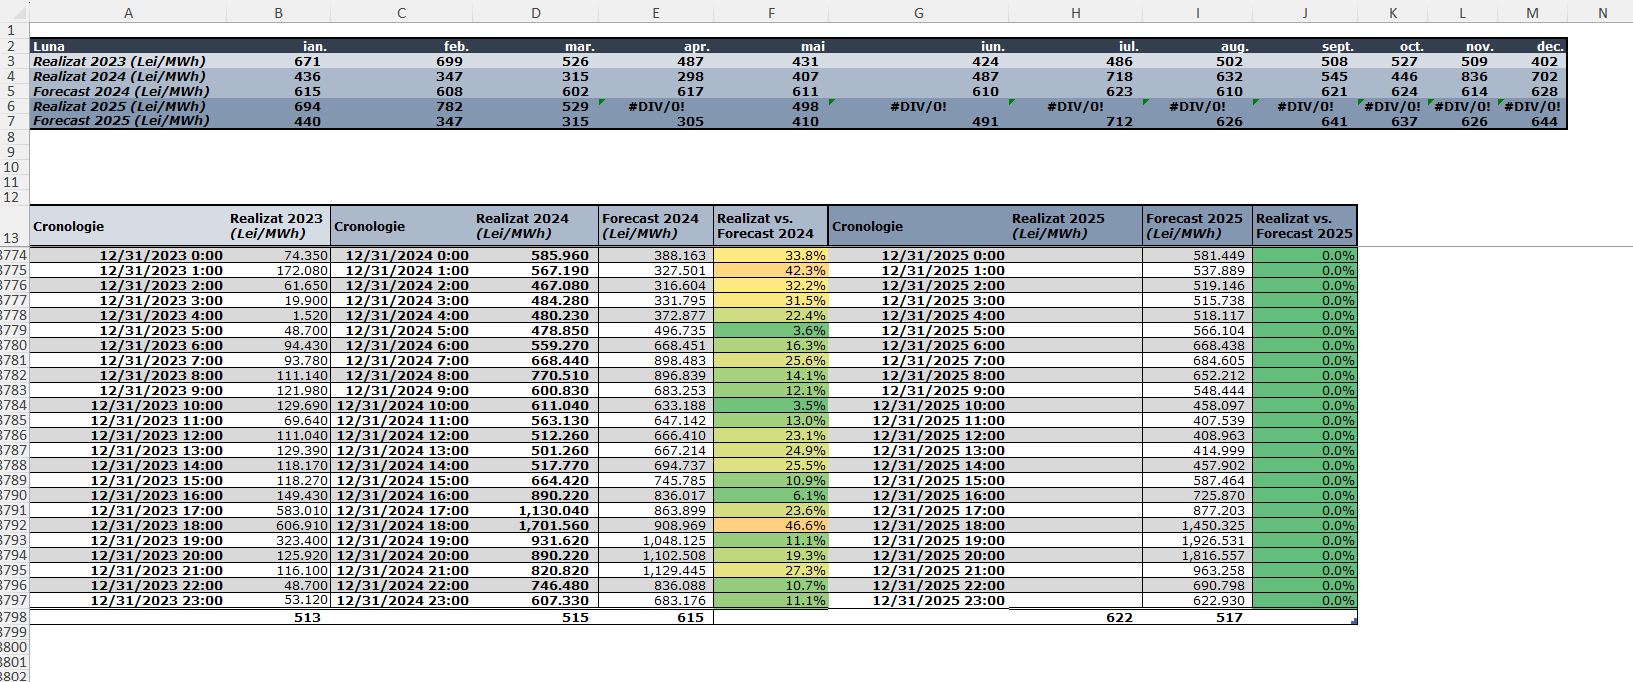
Task: Select the 836 value under nov.
Action: [1462, 76]
